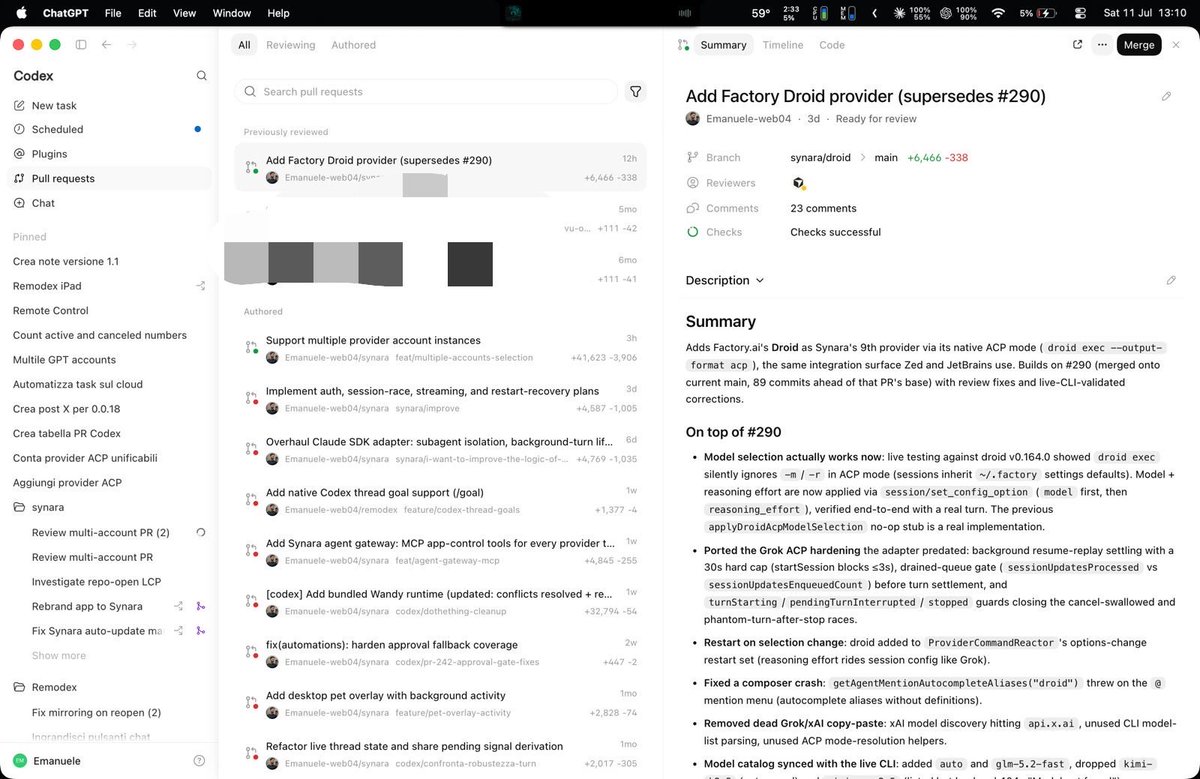Edit the description pencil icon
Screen dimensions: 1200x779
pos(1171,281)
